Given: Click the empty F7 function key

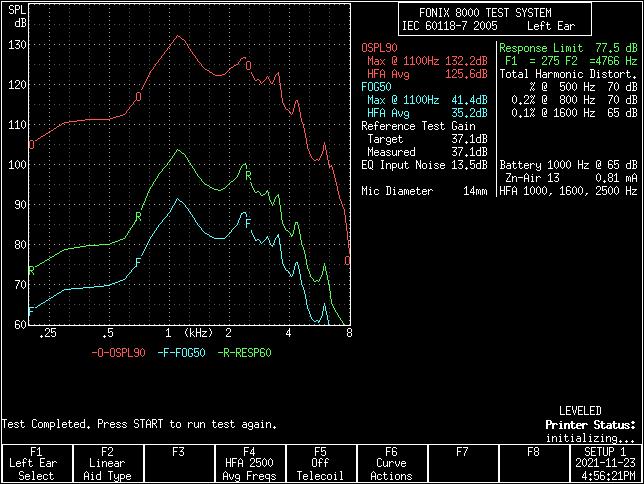Looking at the screenshot, I should 462,464.
